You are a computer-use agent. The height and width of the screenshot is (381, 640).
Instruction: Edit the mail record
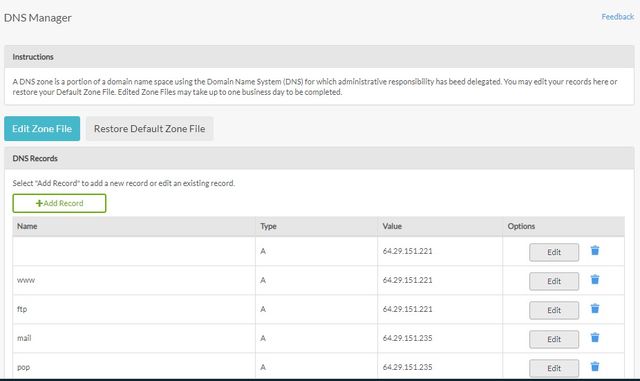point(554,339)
